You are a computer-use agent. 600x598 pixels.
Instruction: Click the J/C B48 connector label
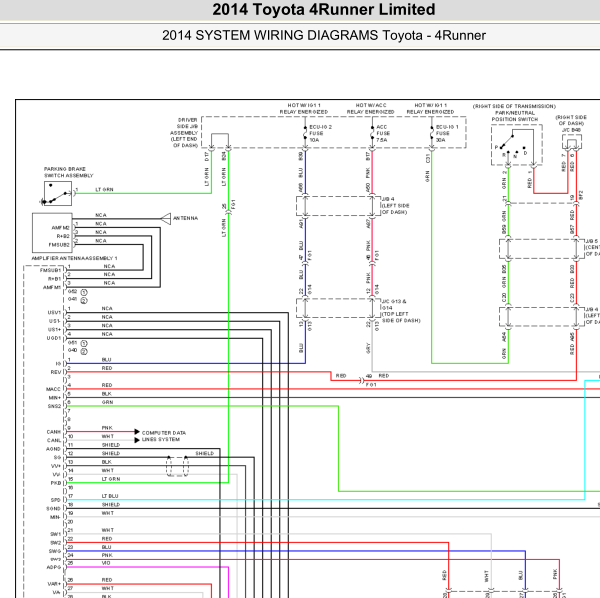pyautogui.click(x=571, y=130)
